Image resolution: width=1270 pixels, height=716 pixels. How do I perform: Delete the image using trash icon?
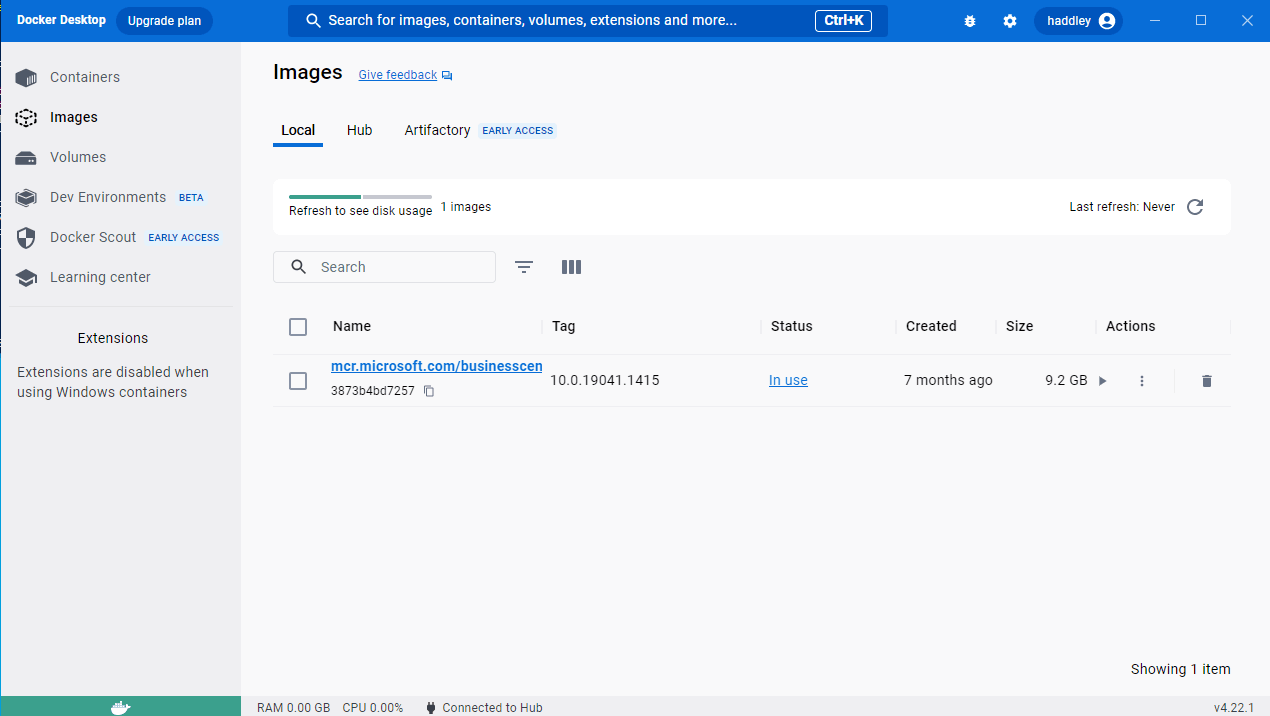point(1206,381)
